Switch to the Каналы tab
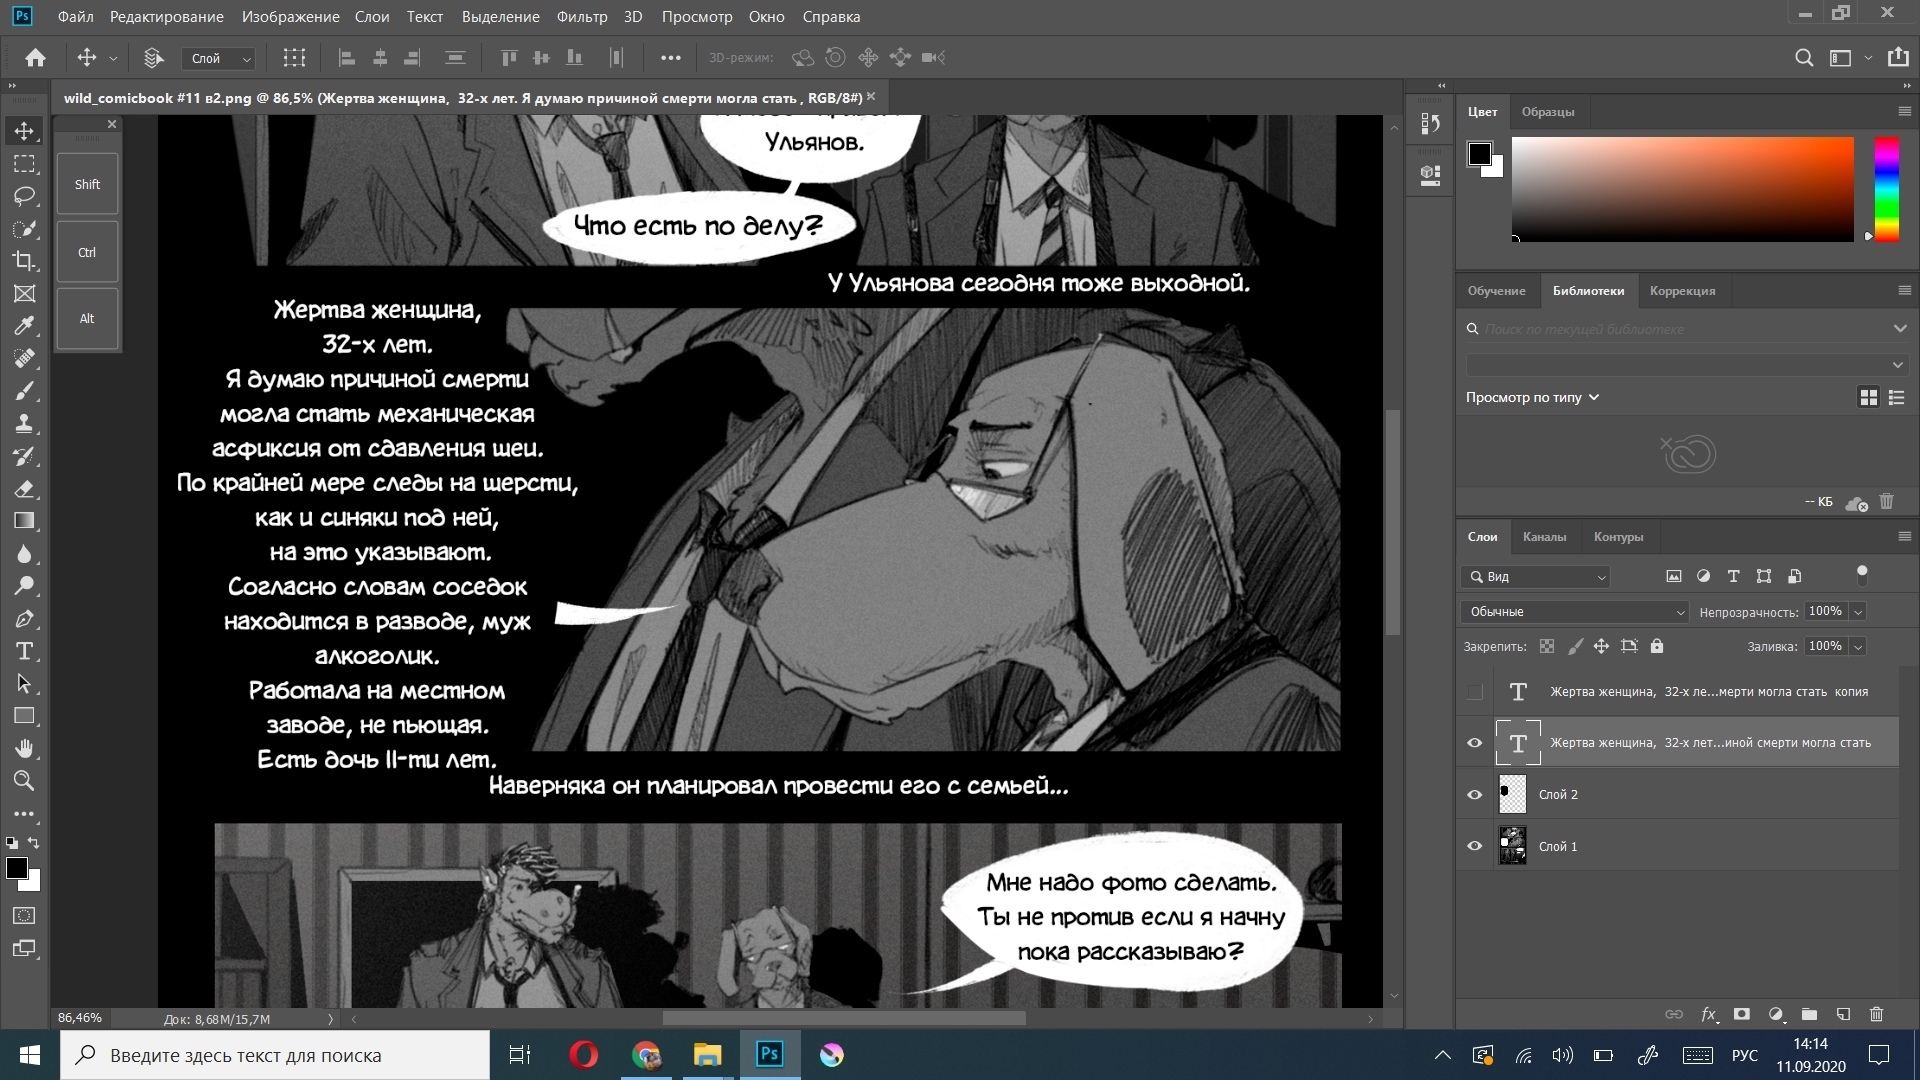 [x=1544, y=537]
